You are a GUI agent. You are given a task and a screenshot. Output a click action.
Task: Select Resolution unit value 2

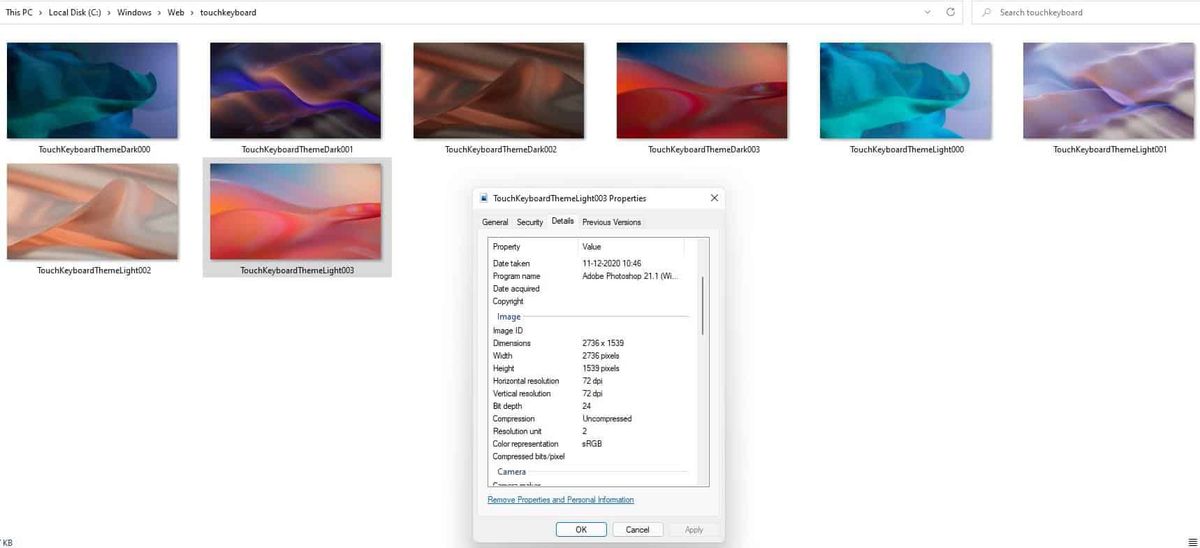pos(585,431)
